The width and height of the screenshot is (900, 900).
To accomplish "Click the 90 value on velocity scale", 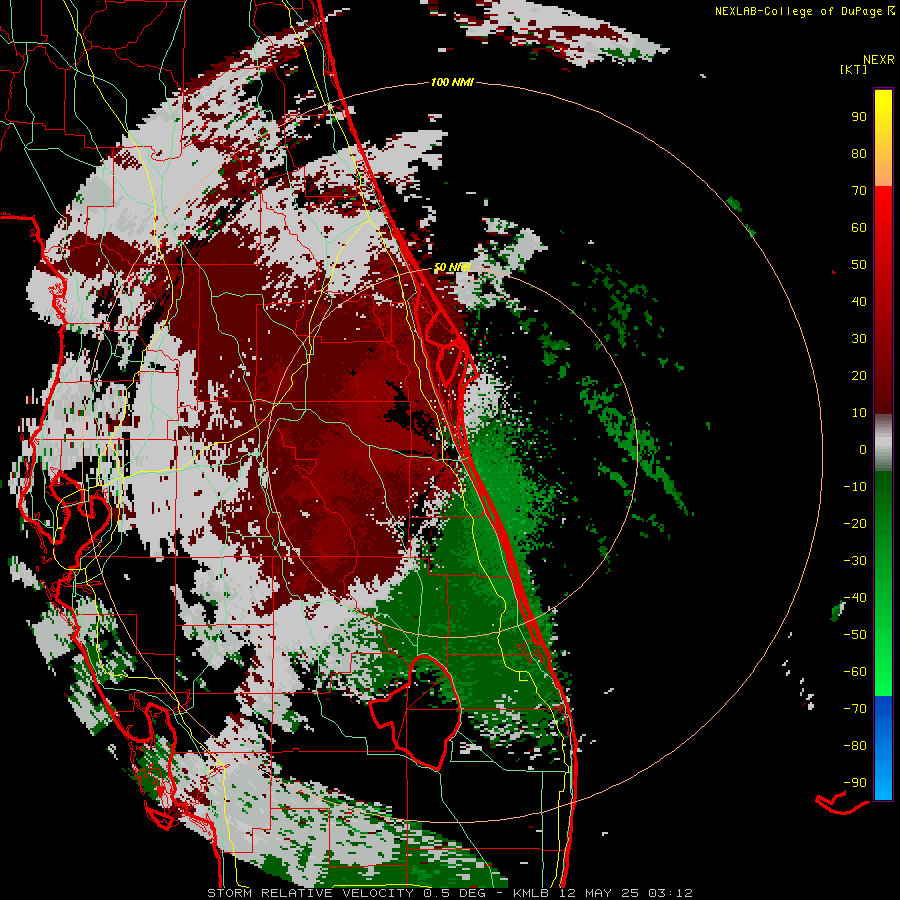I will tap(859, 117).
